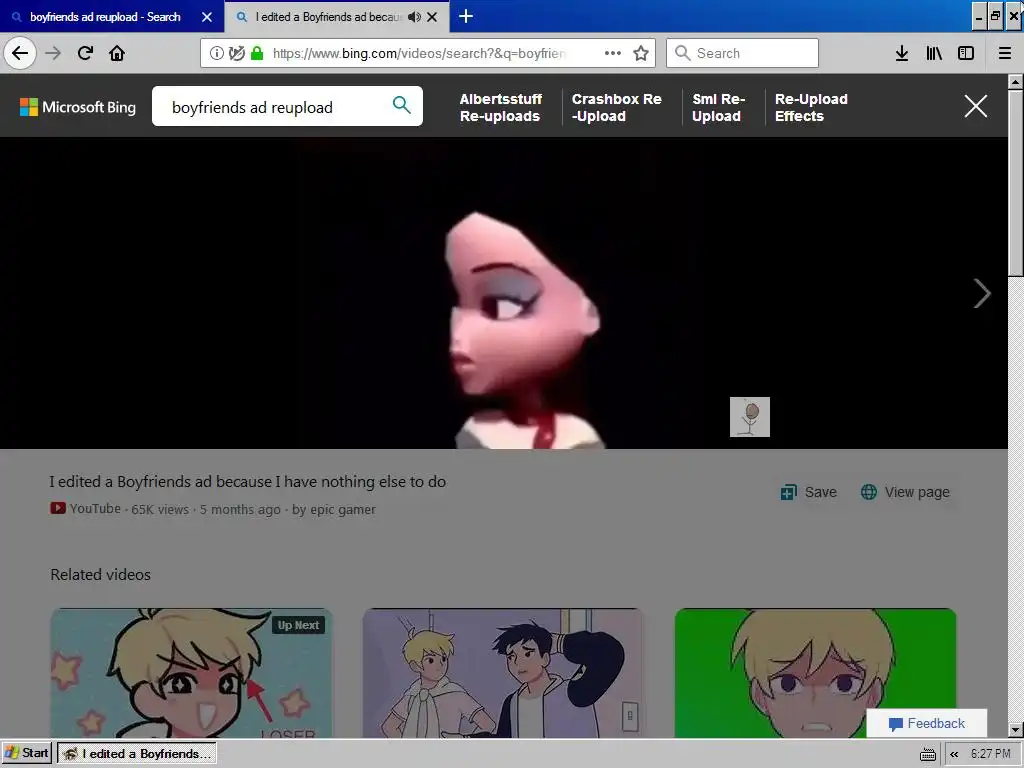The height and width of the screenshot is (768, 1024).
Task: Go to next video with right chevron
Action: click(982, 293)
